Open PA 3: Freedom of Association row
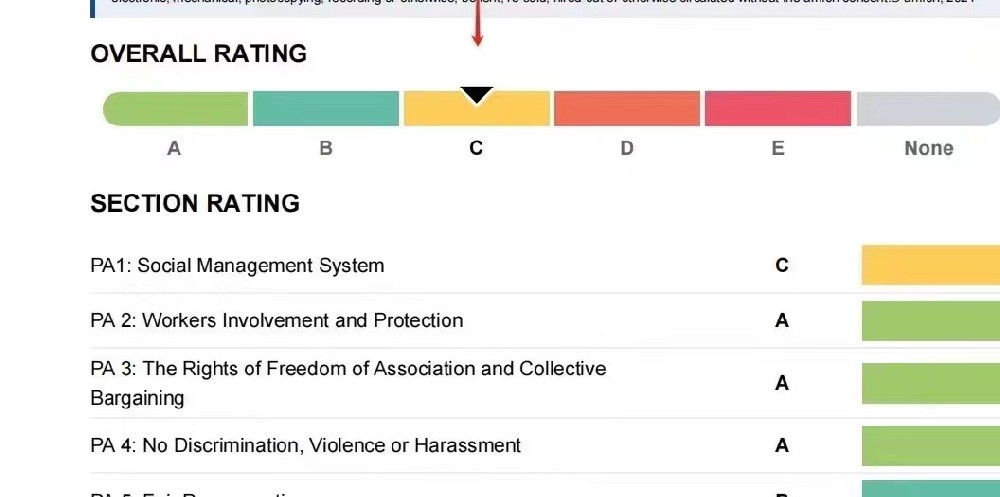The image size is (1000, 497). pos(545,383)
